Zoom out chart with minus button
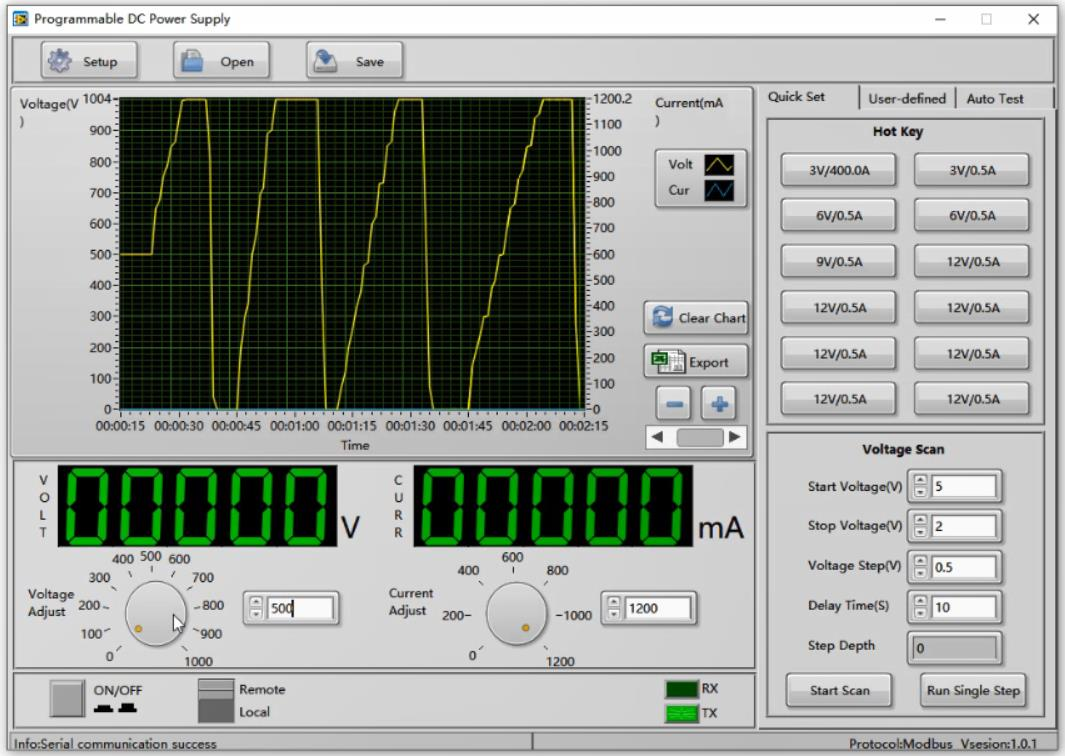 click(675, 403)
